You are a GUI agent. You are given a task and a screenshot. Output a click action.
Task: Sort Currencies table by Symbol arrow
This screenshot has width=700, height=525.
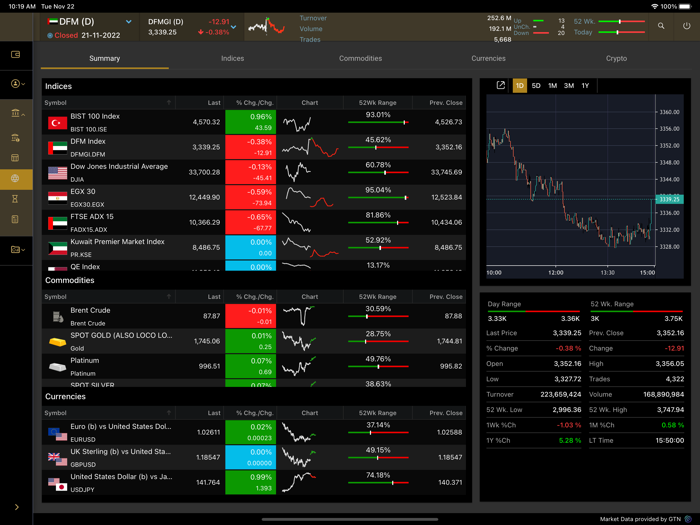tap(169, 413)
